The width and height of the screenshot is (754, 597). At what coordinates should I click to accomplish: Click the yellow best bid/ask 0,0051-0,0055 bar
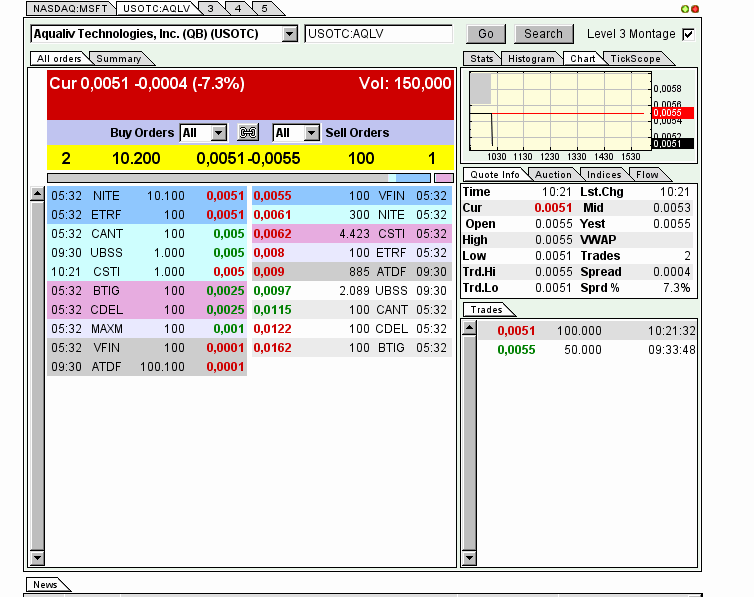tap(251, 158)
